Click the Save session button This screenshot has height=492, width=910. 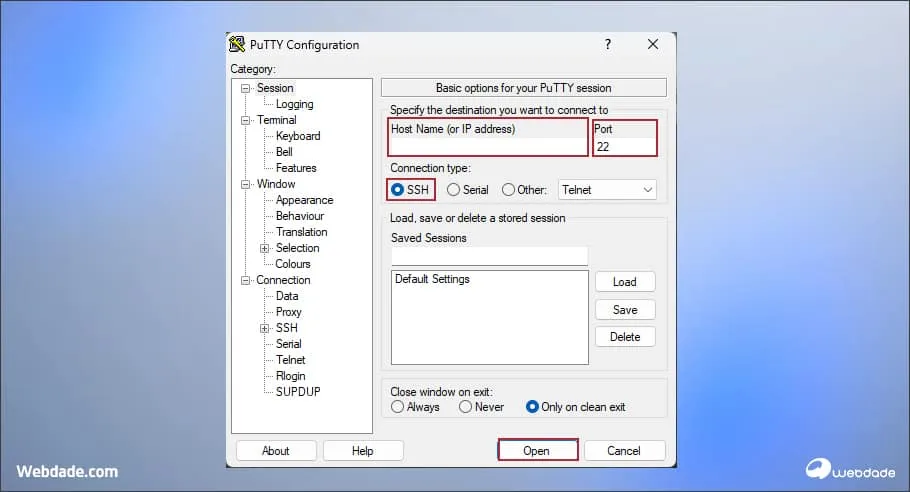coord(624,310)
